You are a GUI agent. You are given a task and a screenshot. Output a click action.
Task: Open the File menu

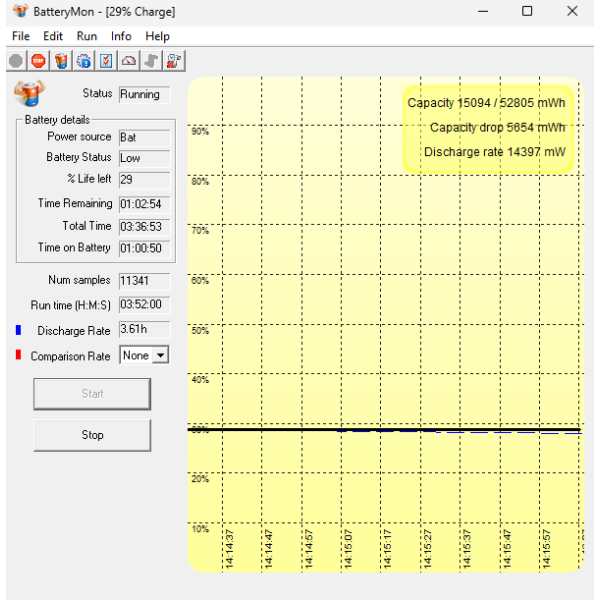(x=21, y=36)
